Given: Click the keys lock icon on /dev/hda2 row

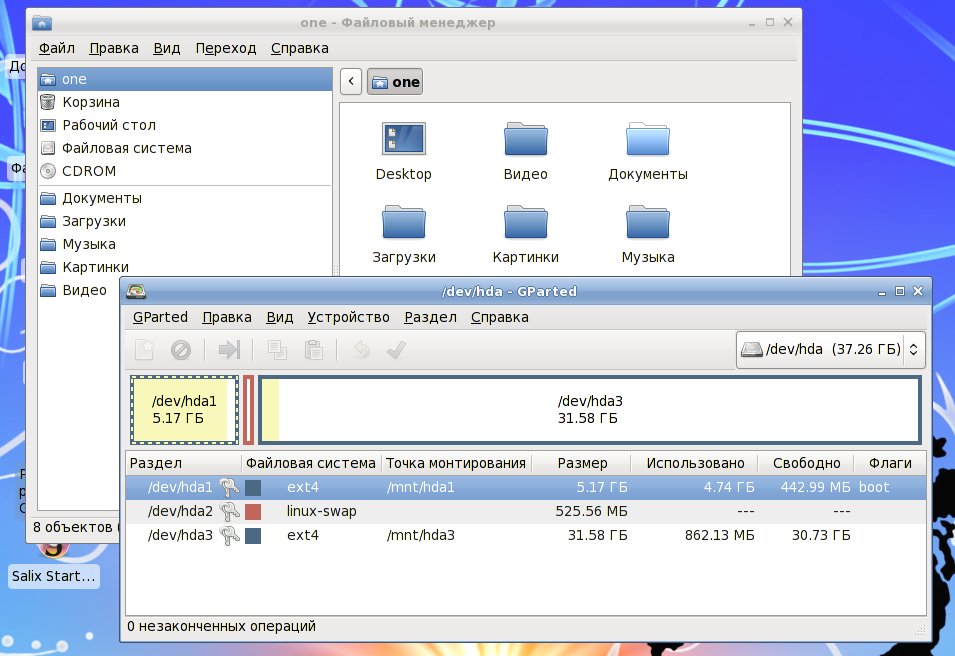Looking at the screenshot, I should [x=229, y=512].
